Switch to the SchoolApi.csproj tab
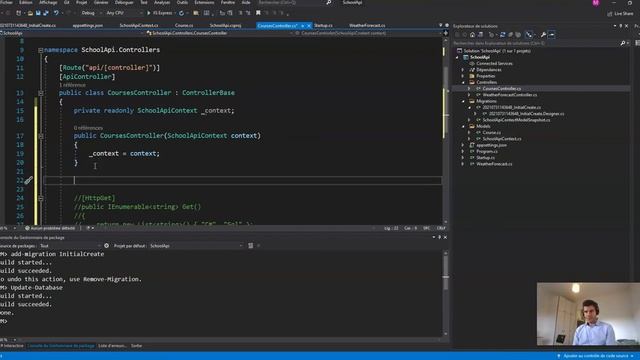The image size is (640, 360). [225, 25]
